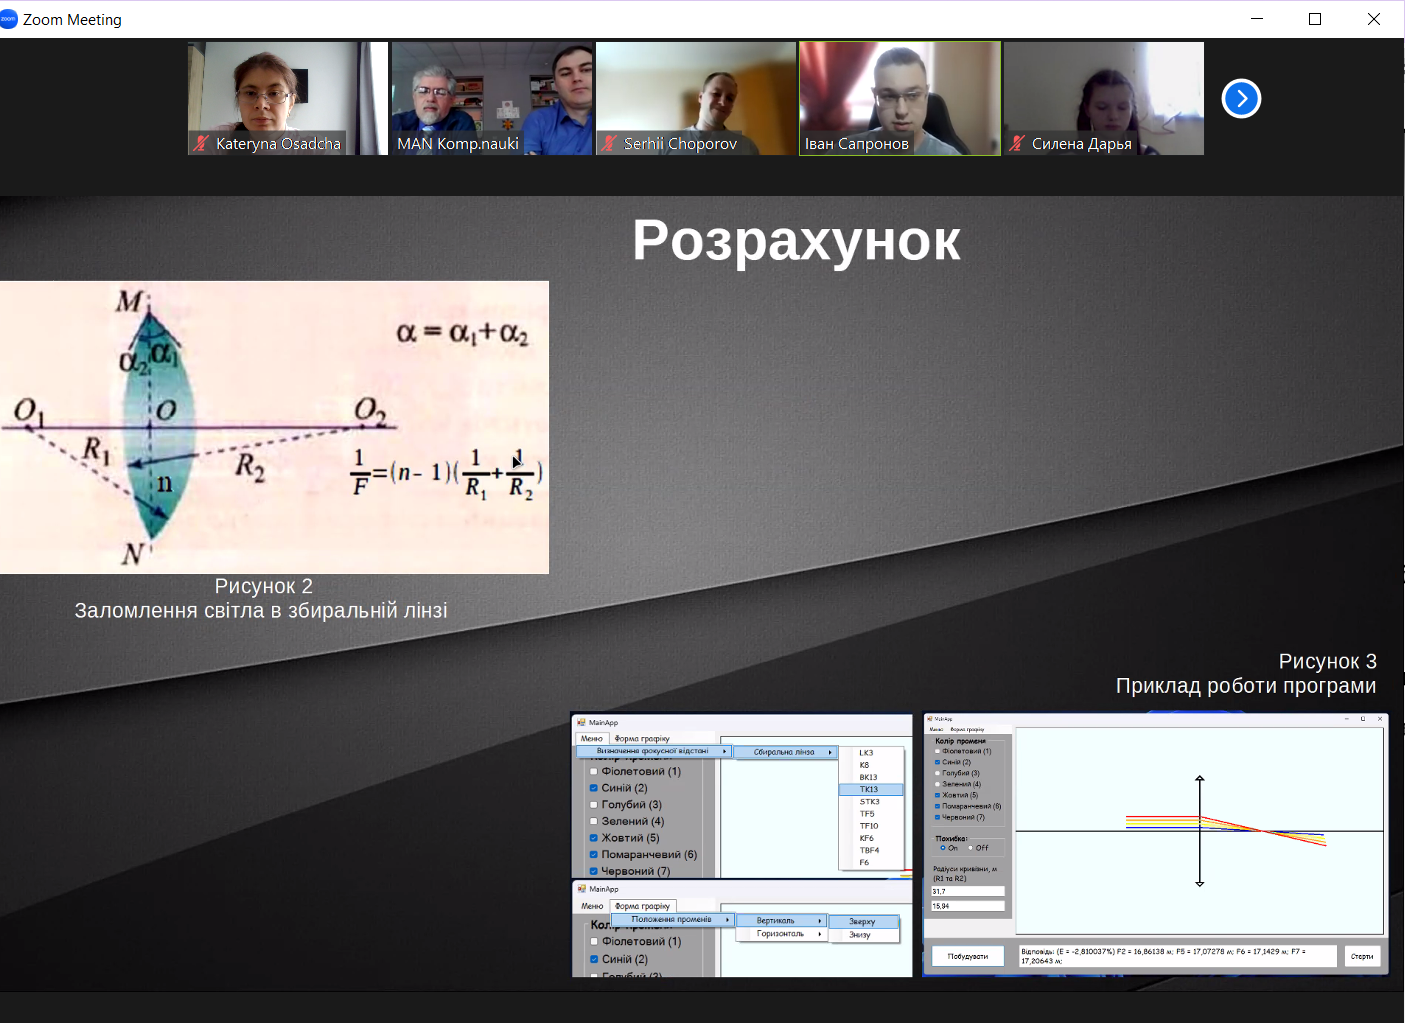This screenshot has width=1405, height=1023.
Task: Click the radius field containing 31,7
Action: pos(967,891)
